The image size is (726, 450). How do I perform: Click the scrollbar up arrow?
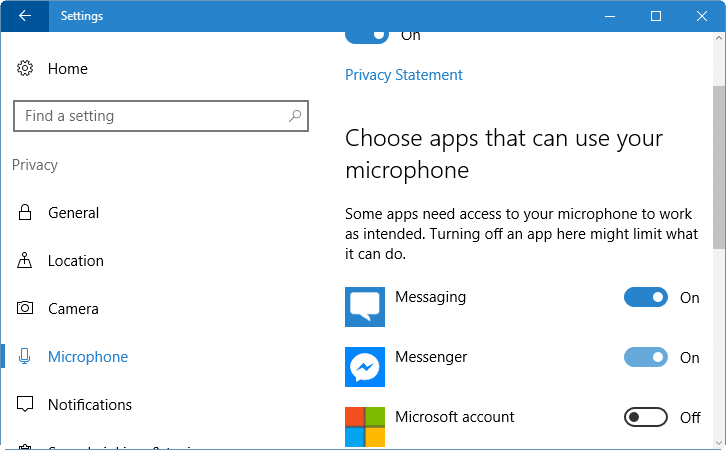pos(719,38)
